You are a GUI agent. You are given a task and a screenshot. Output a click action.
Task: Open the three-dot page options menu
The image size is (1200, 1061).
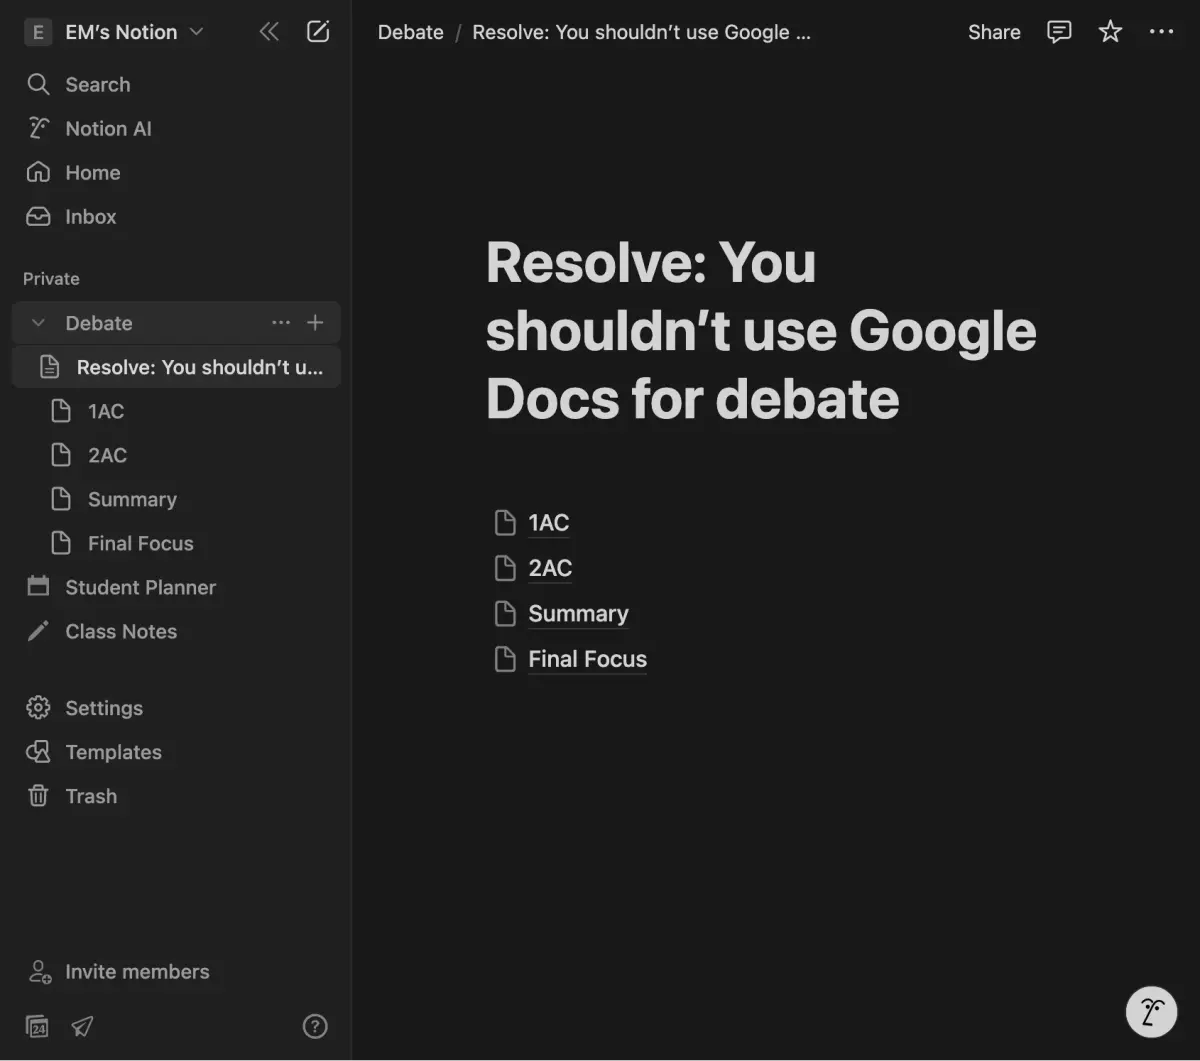(1161, 32)
